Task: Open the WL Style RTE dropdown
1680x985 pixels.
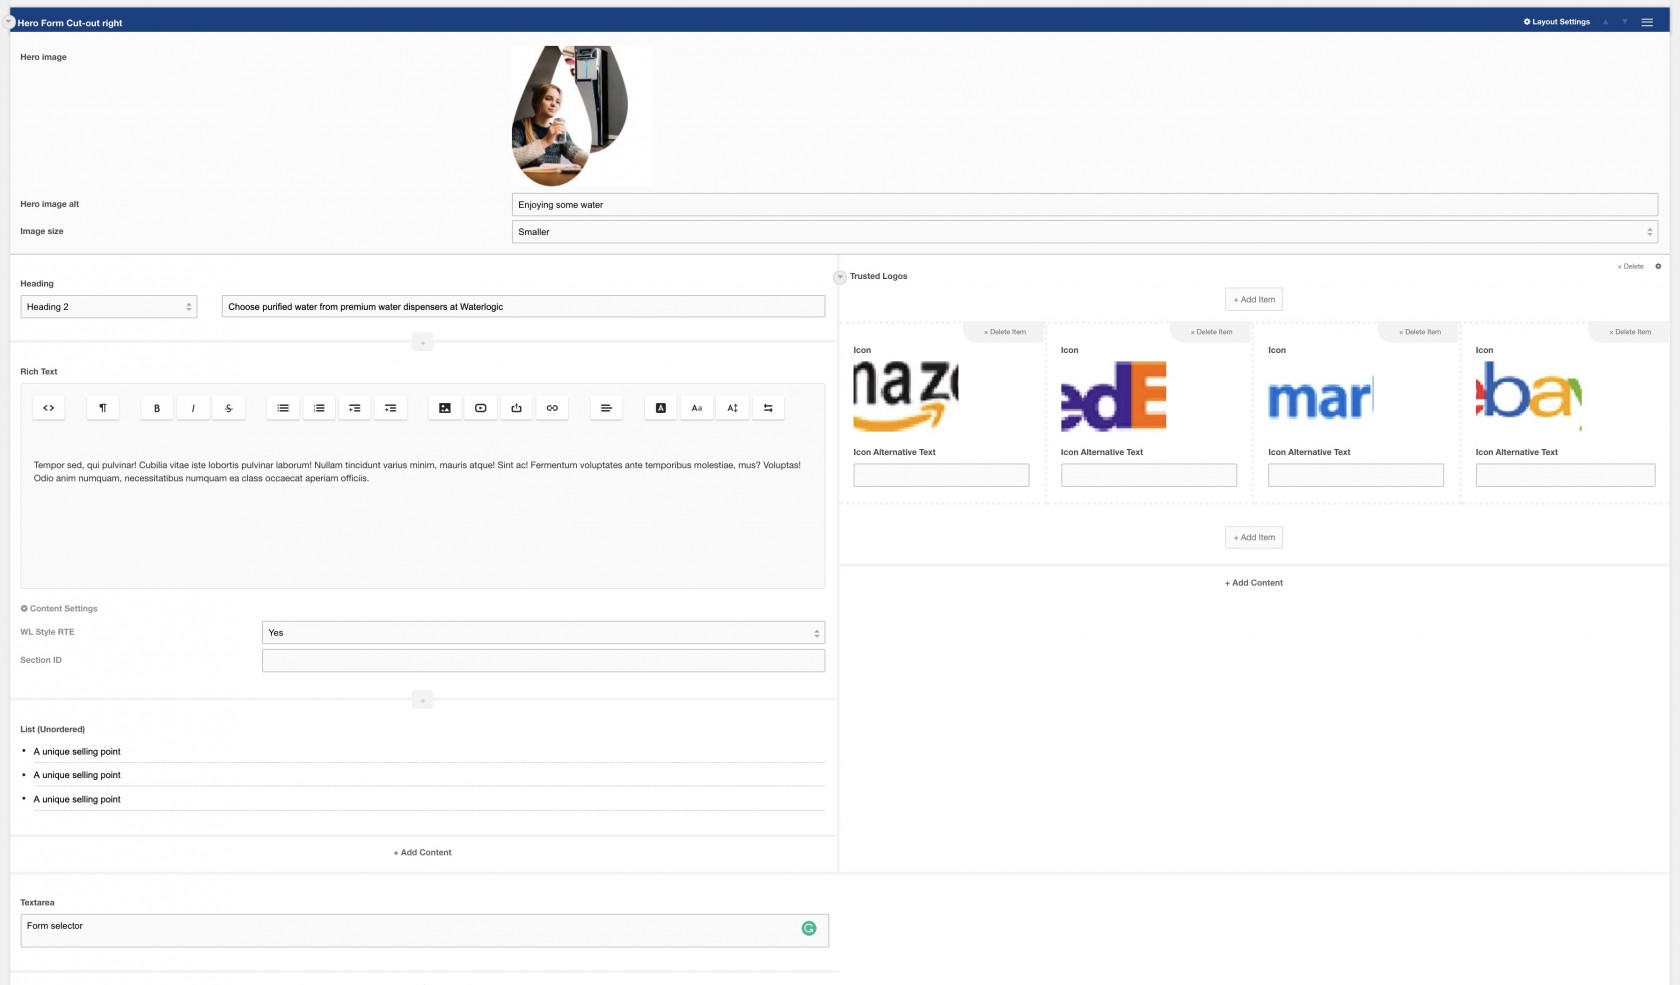Action: pyautogui.click(x=543, y=633)
